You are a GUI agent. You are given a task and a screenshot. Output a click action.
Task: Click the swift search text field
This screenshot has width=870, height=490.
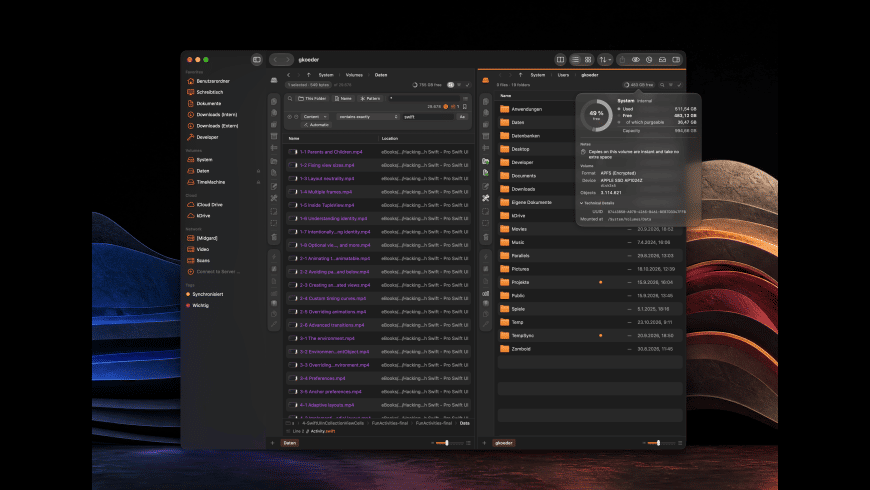coord(428,117)
